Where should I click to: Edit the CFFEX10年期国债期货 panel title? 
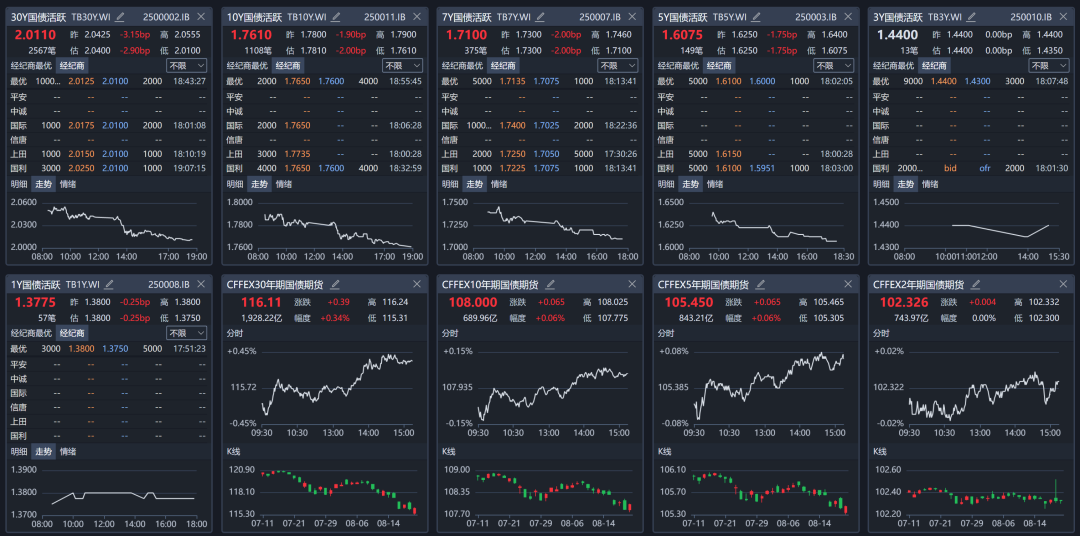tap(551, 284)
